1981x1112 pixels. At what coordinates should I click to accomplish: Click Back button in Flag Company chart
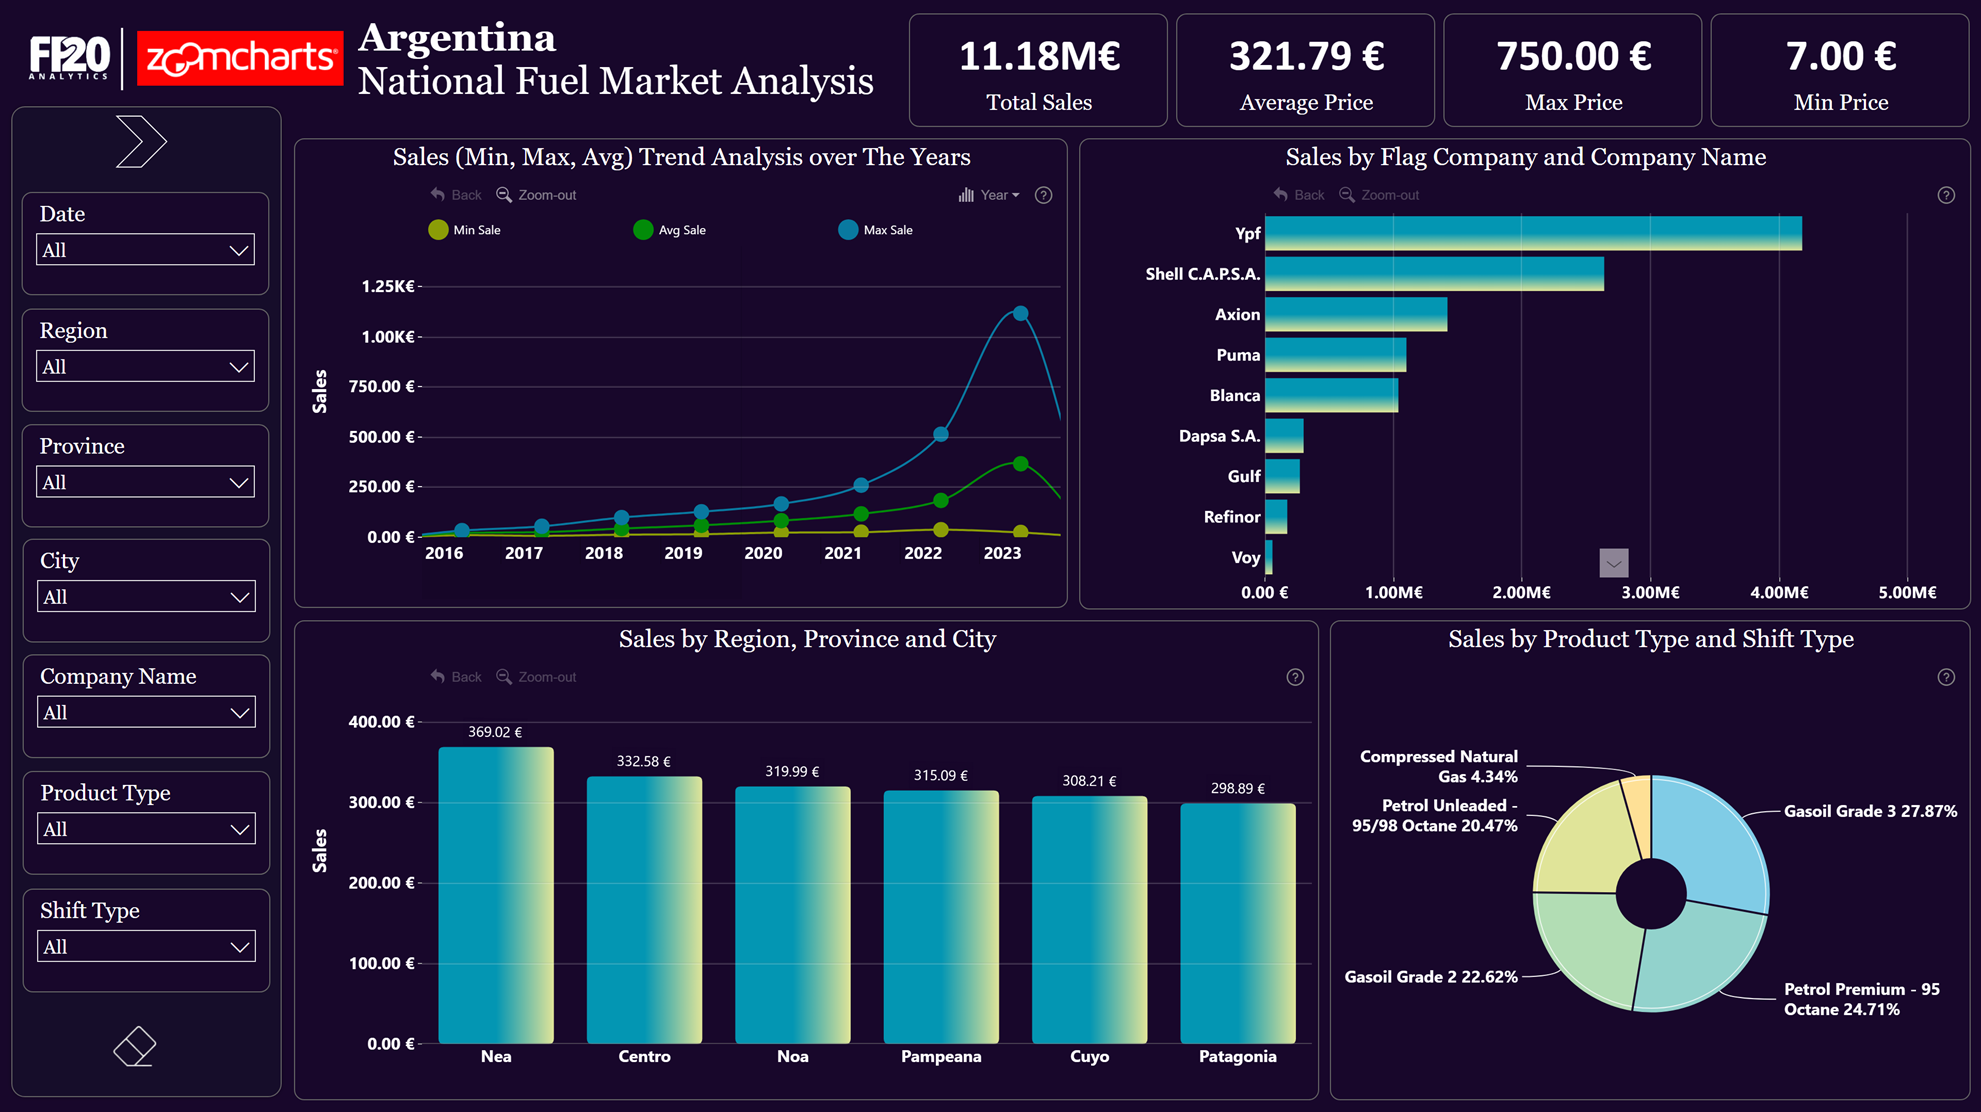pyautogui.click(x=1299, y=195)
